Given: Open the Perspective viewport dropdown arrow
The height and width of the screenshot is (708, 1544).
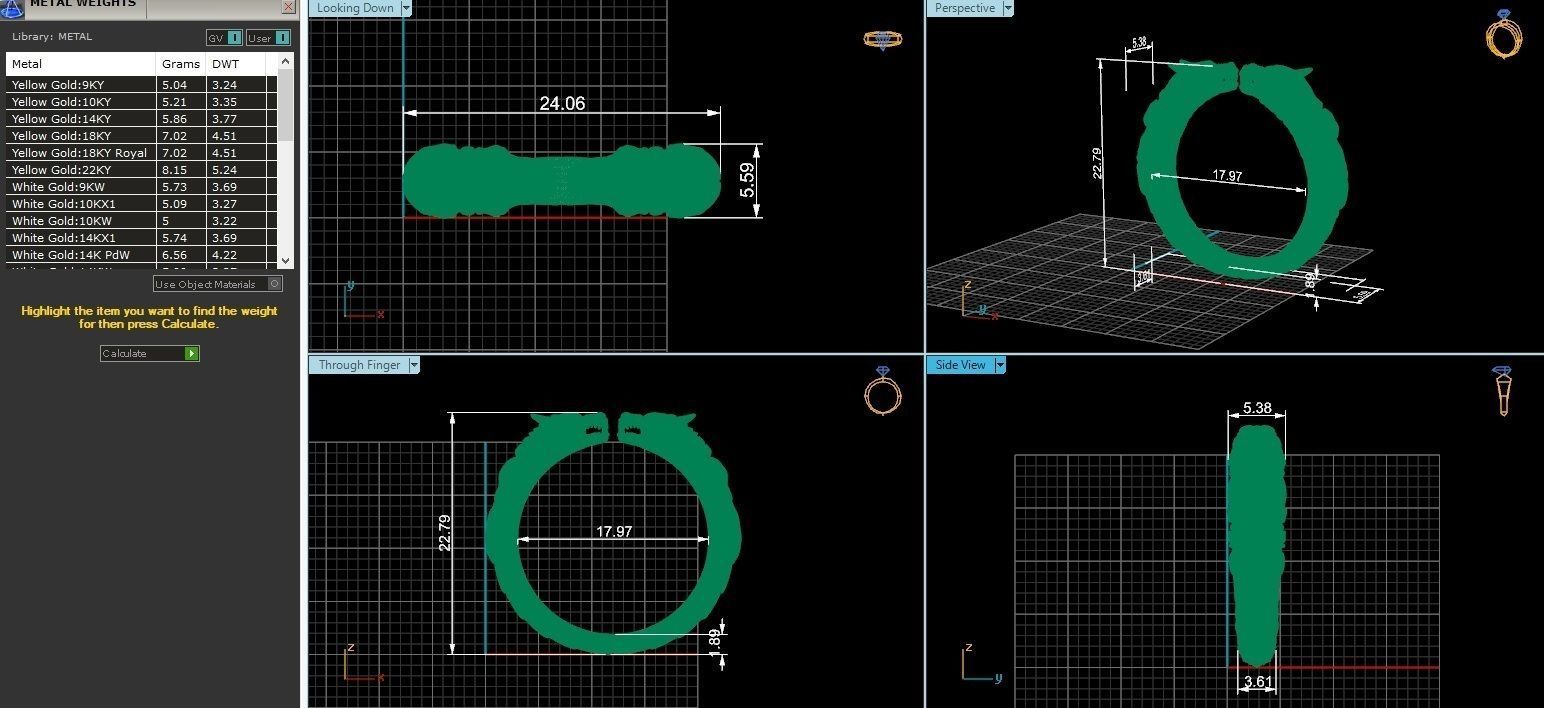Looking at the screenshot, I should [1007, 8].
